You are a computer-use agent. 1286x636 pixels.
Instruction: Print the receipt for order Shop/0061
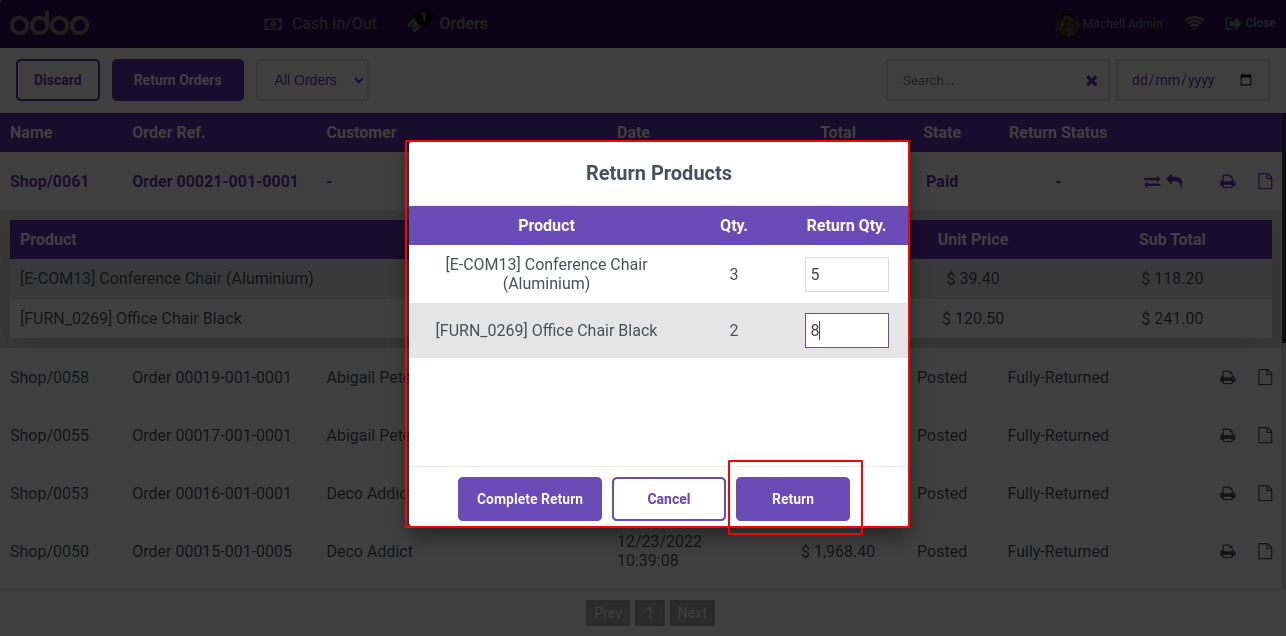coord(1227,182)
